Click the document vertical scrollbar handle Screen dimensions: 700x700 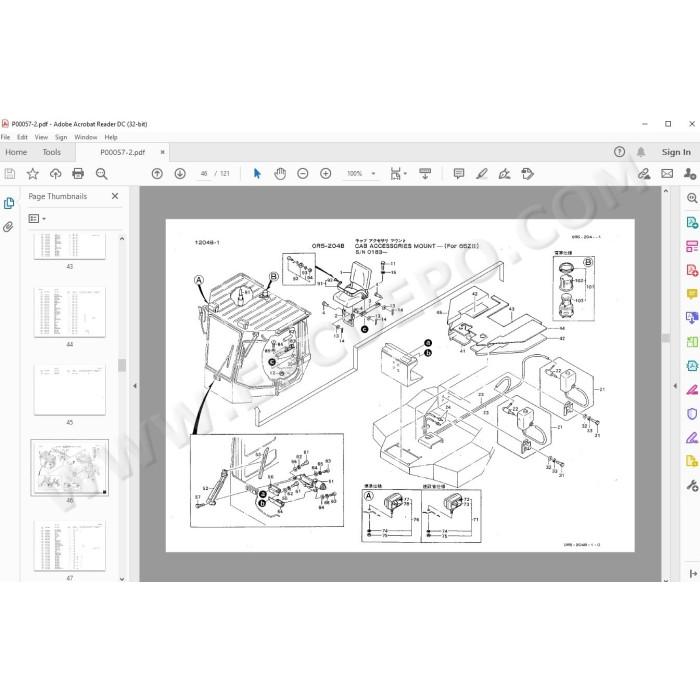666,338
